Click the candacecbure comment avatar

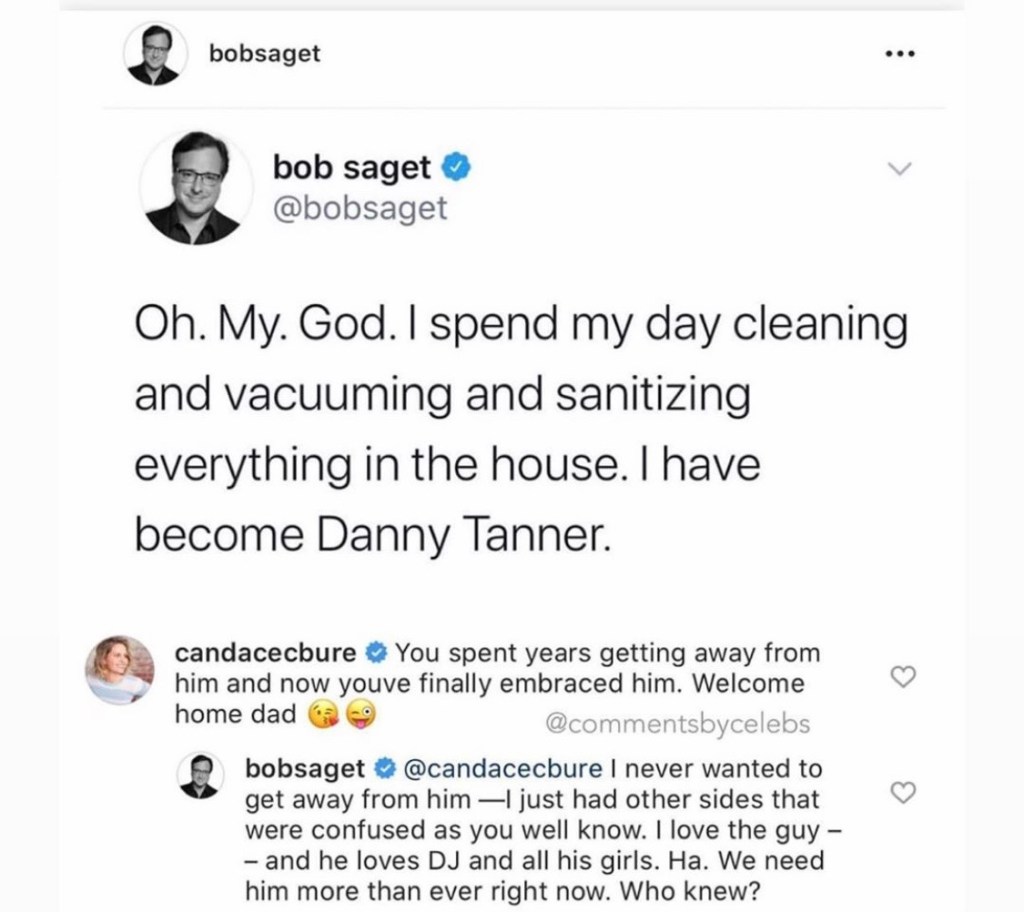(x=122, y=666)
